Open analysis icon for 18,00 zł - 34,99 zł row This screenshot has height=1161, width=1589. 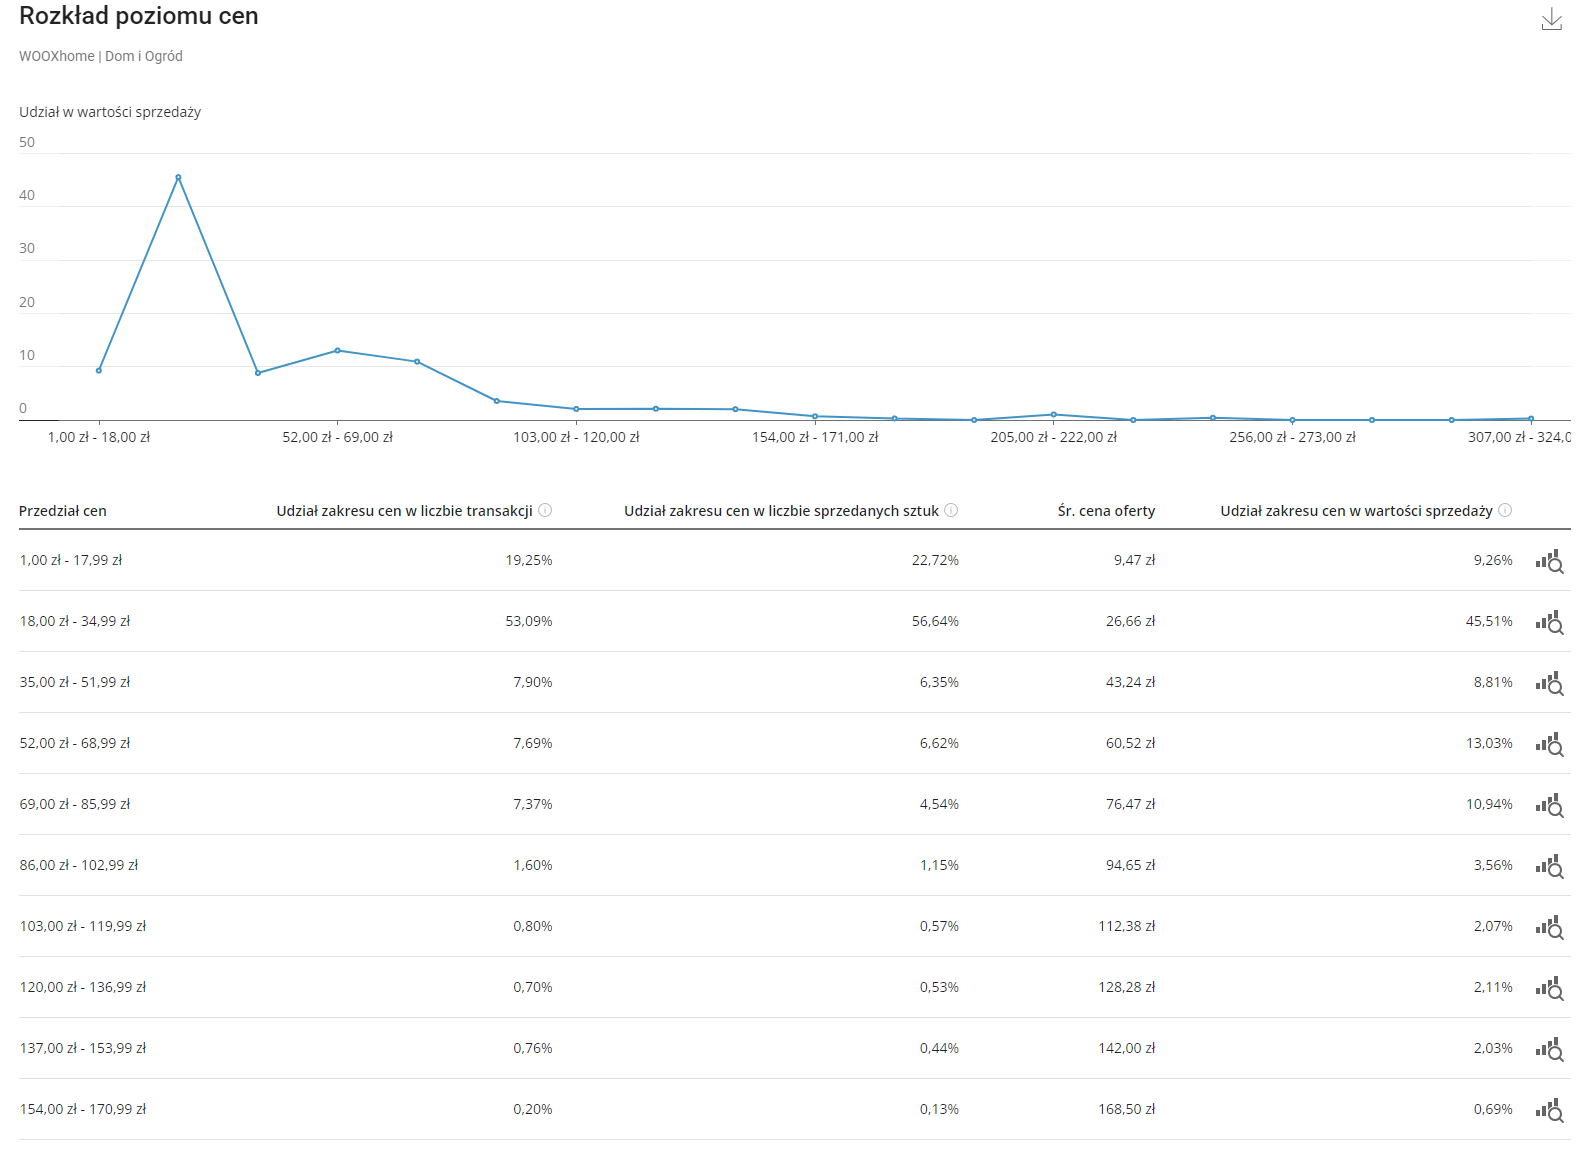[1550, 622]
